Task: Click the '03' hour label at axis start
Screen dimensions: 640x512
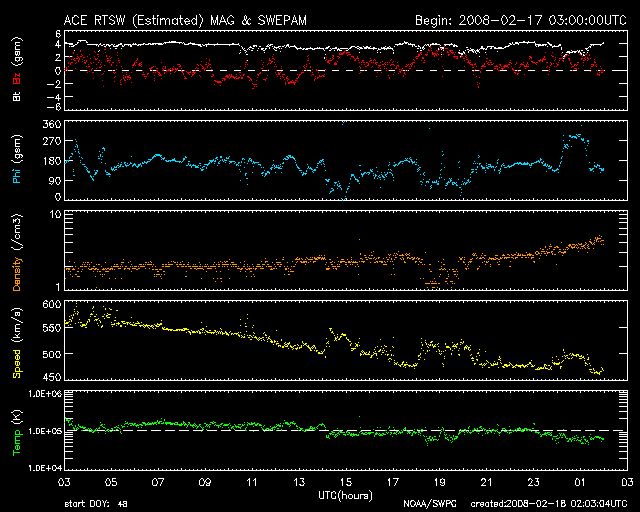Action: 64,483
